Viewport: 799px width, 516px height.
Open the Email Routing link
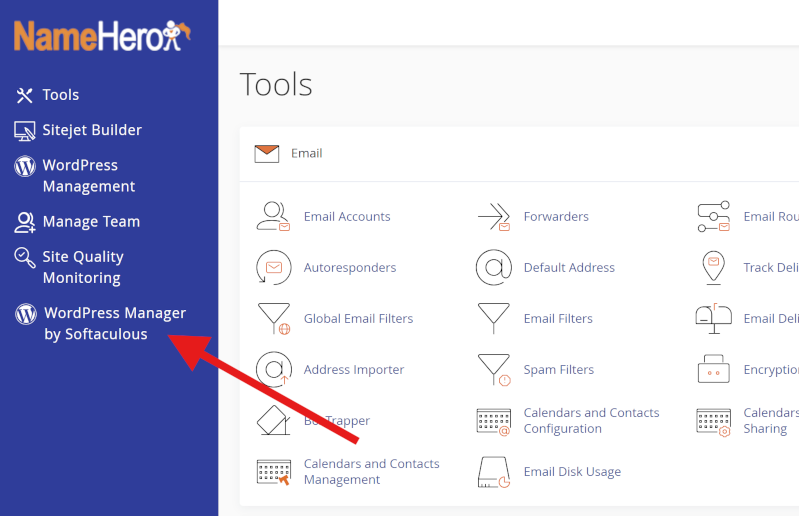pos(771,216)
